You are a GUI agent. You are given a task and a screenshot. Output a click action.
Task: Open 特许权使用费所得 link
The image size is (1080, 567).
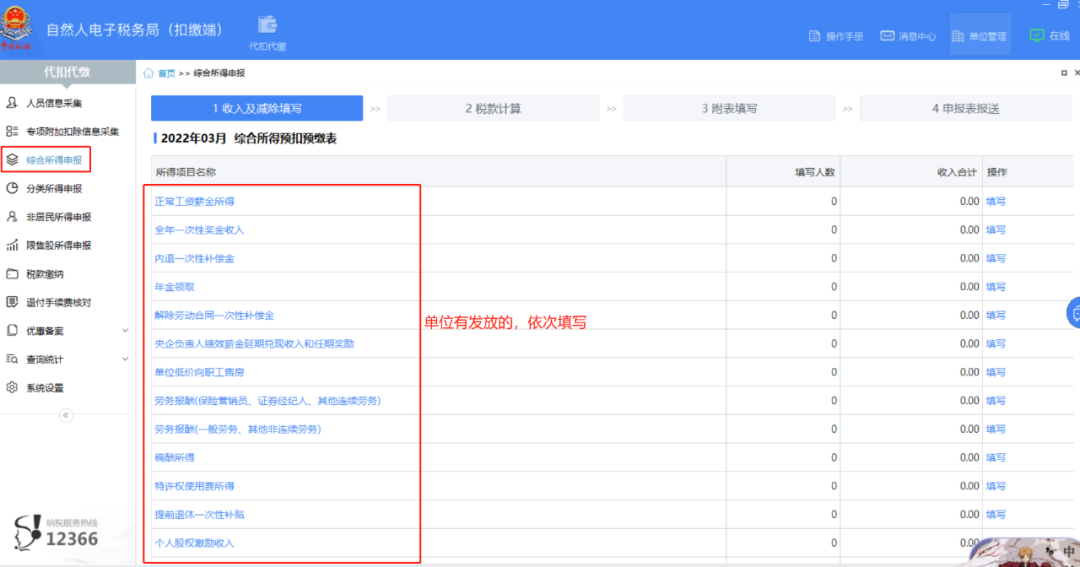(194, 486)
